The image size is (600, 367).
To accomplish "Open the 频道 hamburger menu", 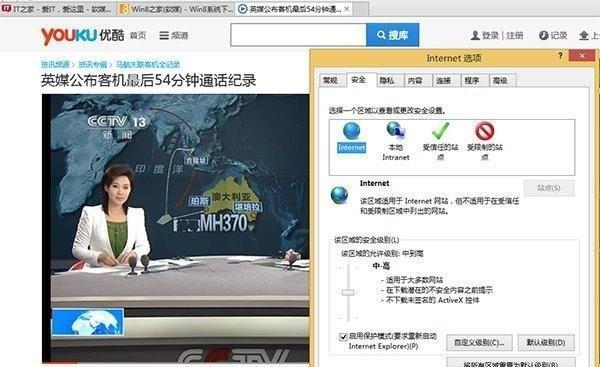I will (174, 36).
